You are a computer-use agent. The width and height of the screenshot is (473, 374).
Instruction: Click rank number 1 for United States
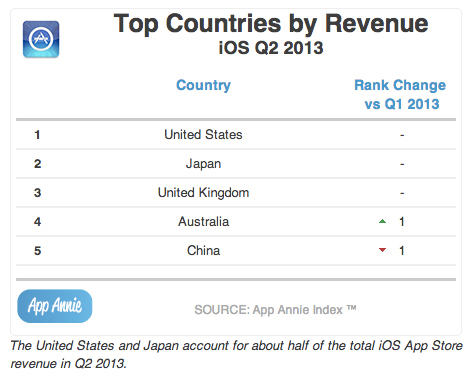(37, 135)
